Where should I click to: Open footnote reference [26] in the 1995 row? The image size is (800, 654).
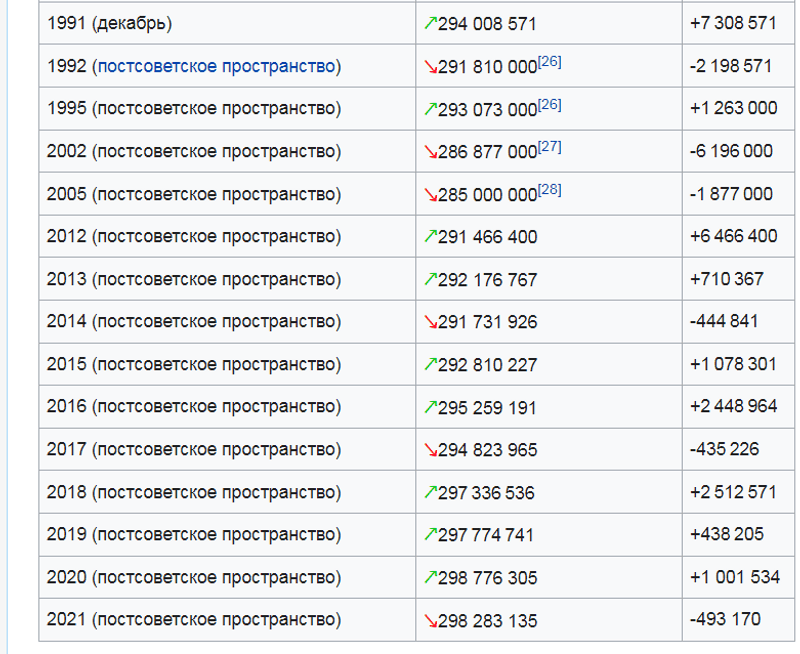(549, 104)
